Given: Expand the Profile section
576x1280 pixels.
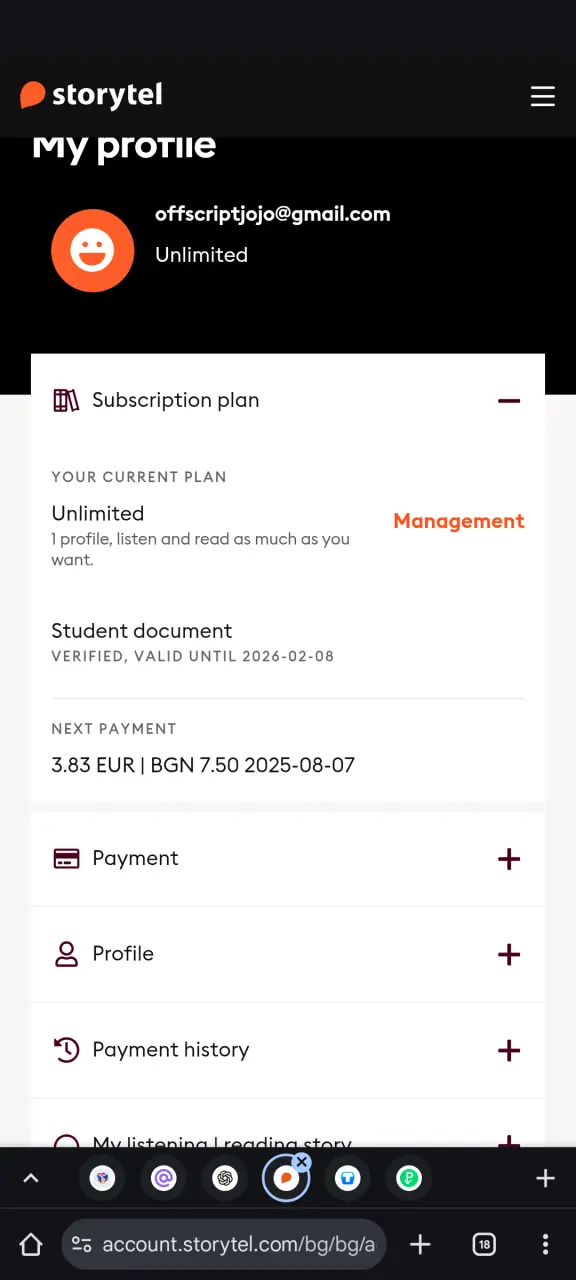Looking at the screenshot, I should (x=509, y=954).
